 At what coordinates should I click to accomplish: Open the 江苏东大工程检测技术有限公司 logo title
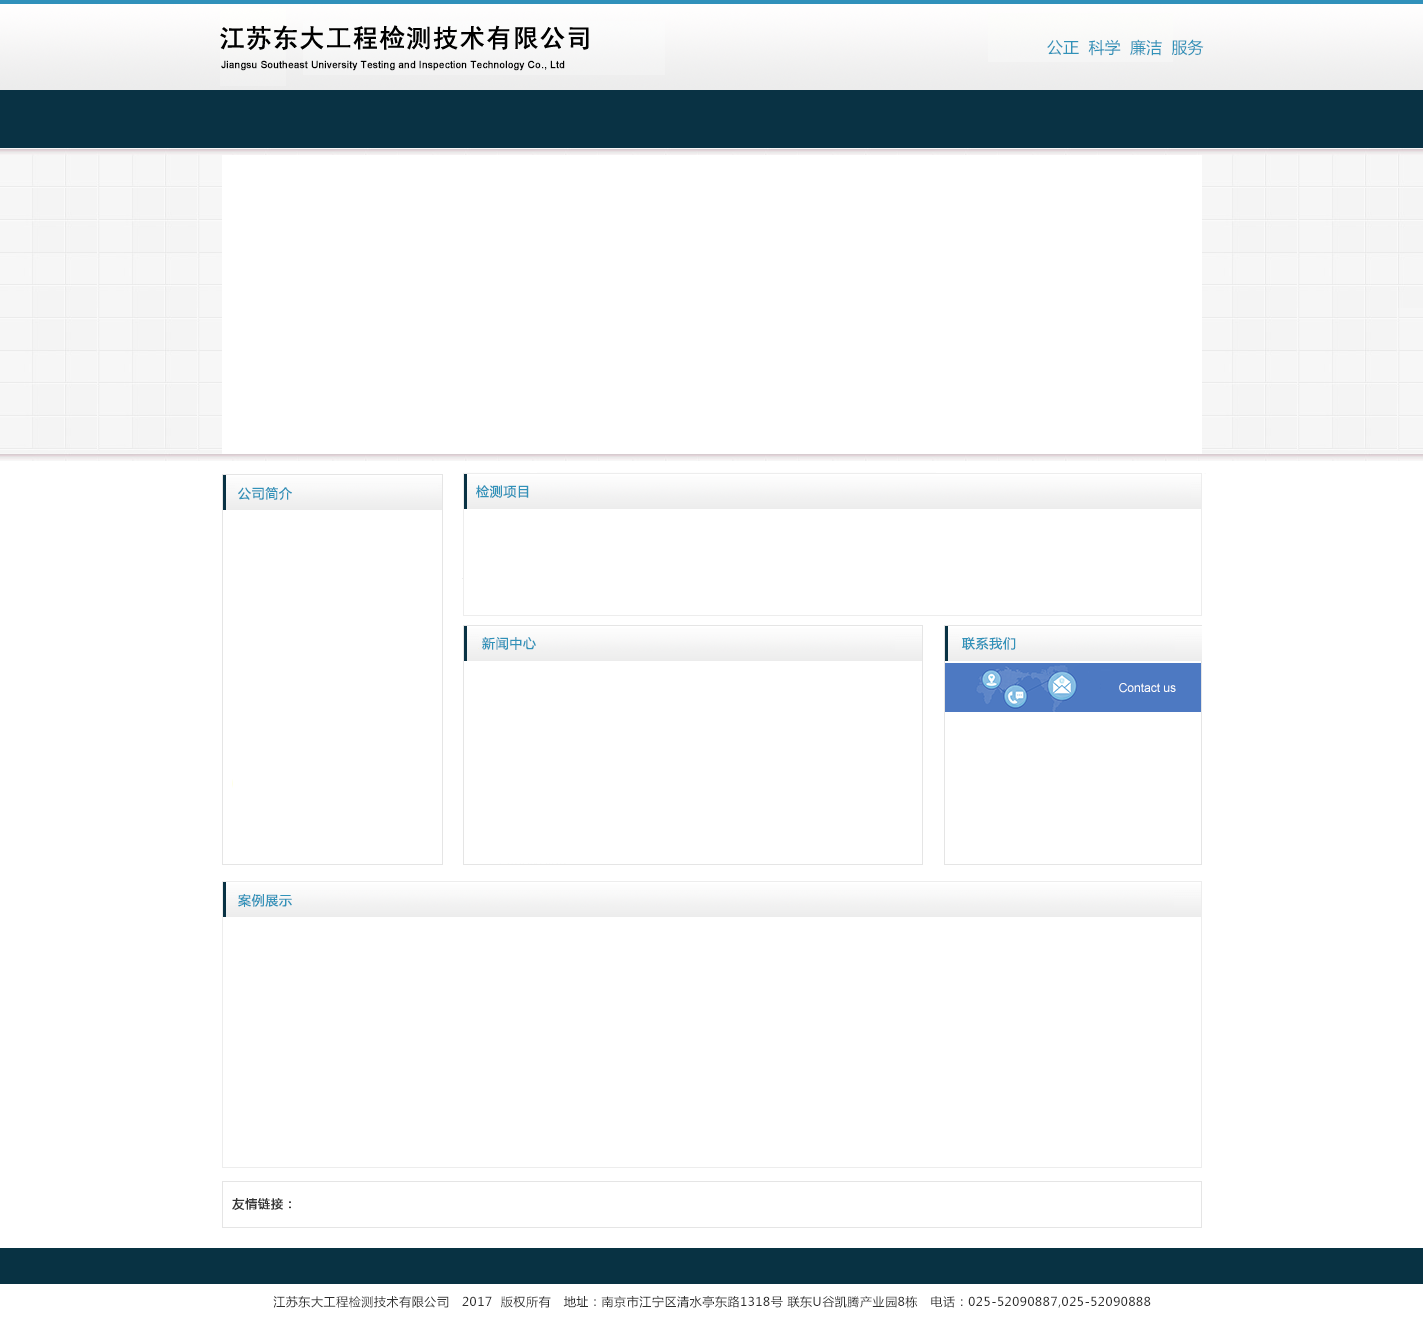[x=405, y=39]
